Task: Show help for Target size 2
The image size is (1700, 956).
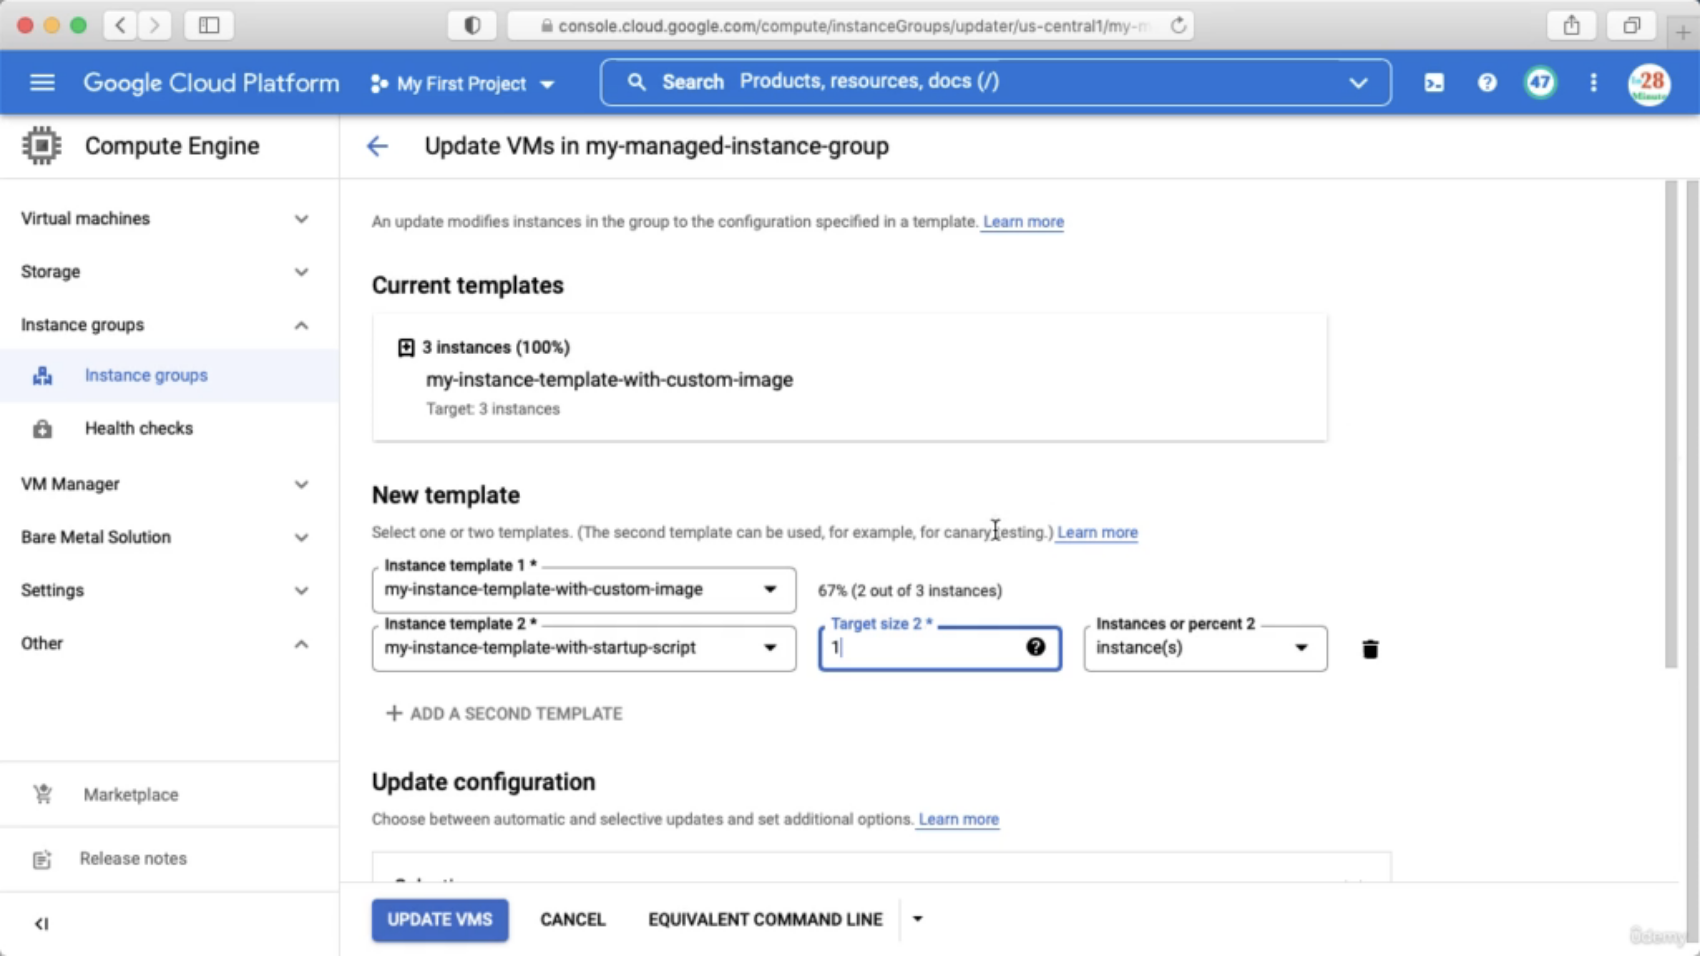Action: [1035, 647]
